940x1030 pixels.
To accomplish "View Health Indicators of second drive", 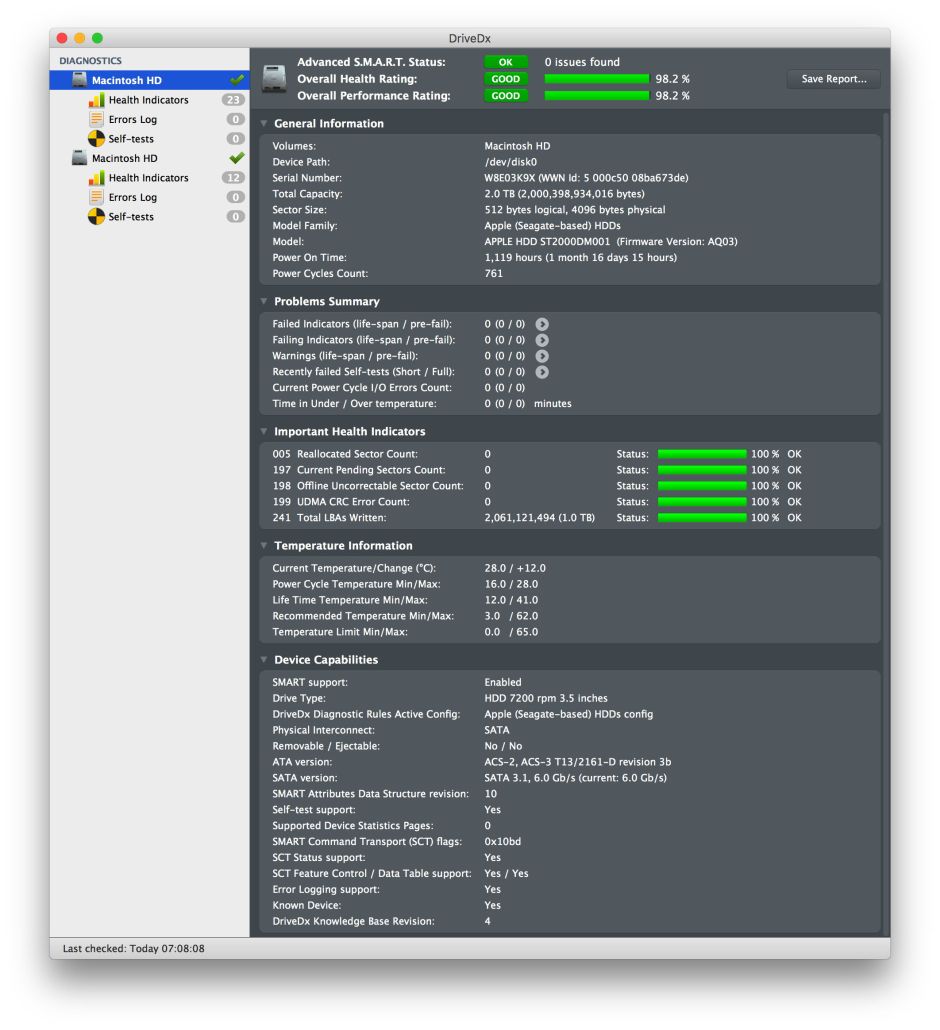I will coord(148,177).
